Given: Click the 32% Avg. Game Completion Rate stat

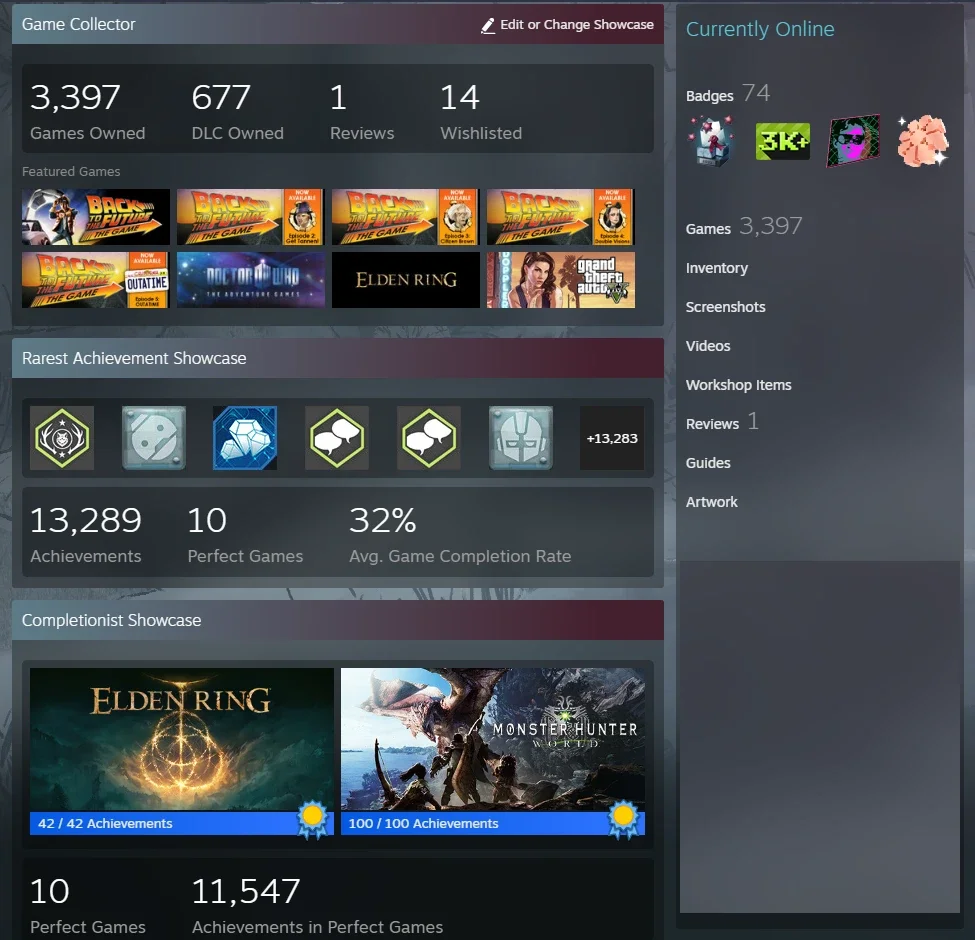Looking at the screenshot, I should [460, 534].
